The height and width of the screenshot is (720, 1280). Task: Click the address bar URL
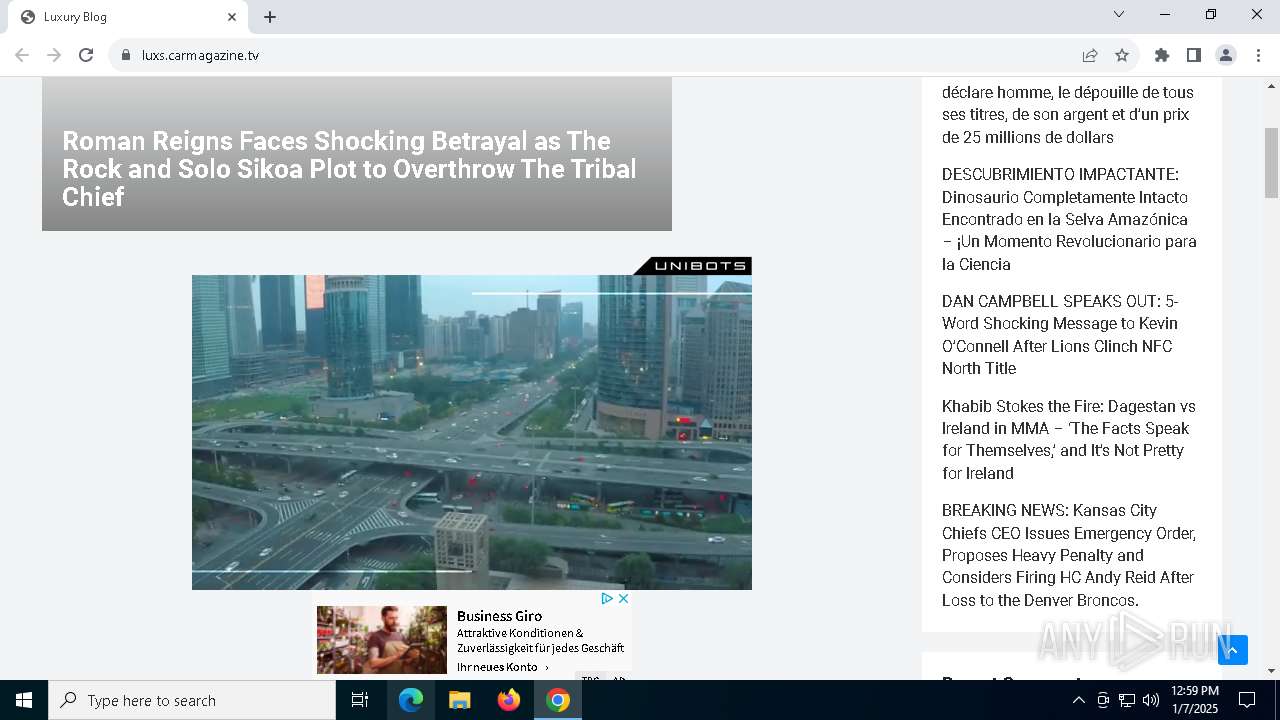tap(200, 55)
